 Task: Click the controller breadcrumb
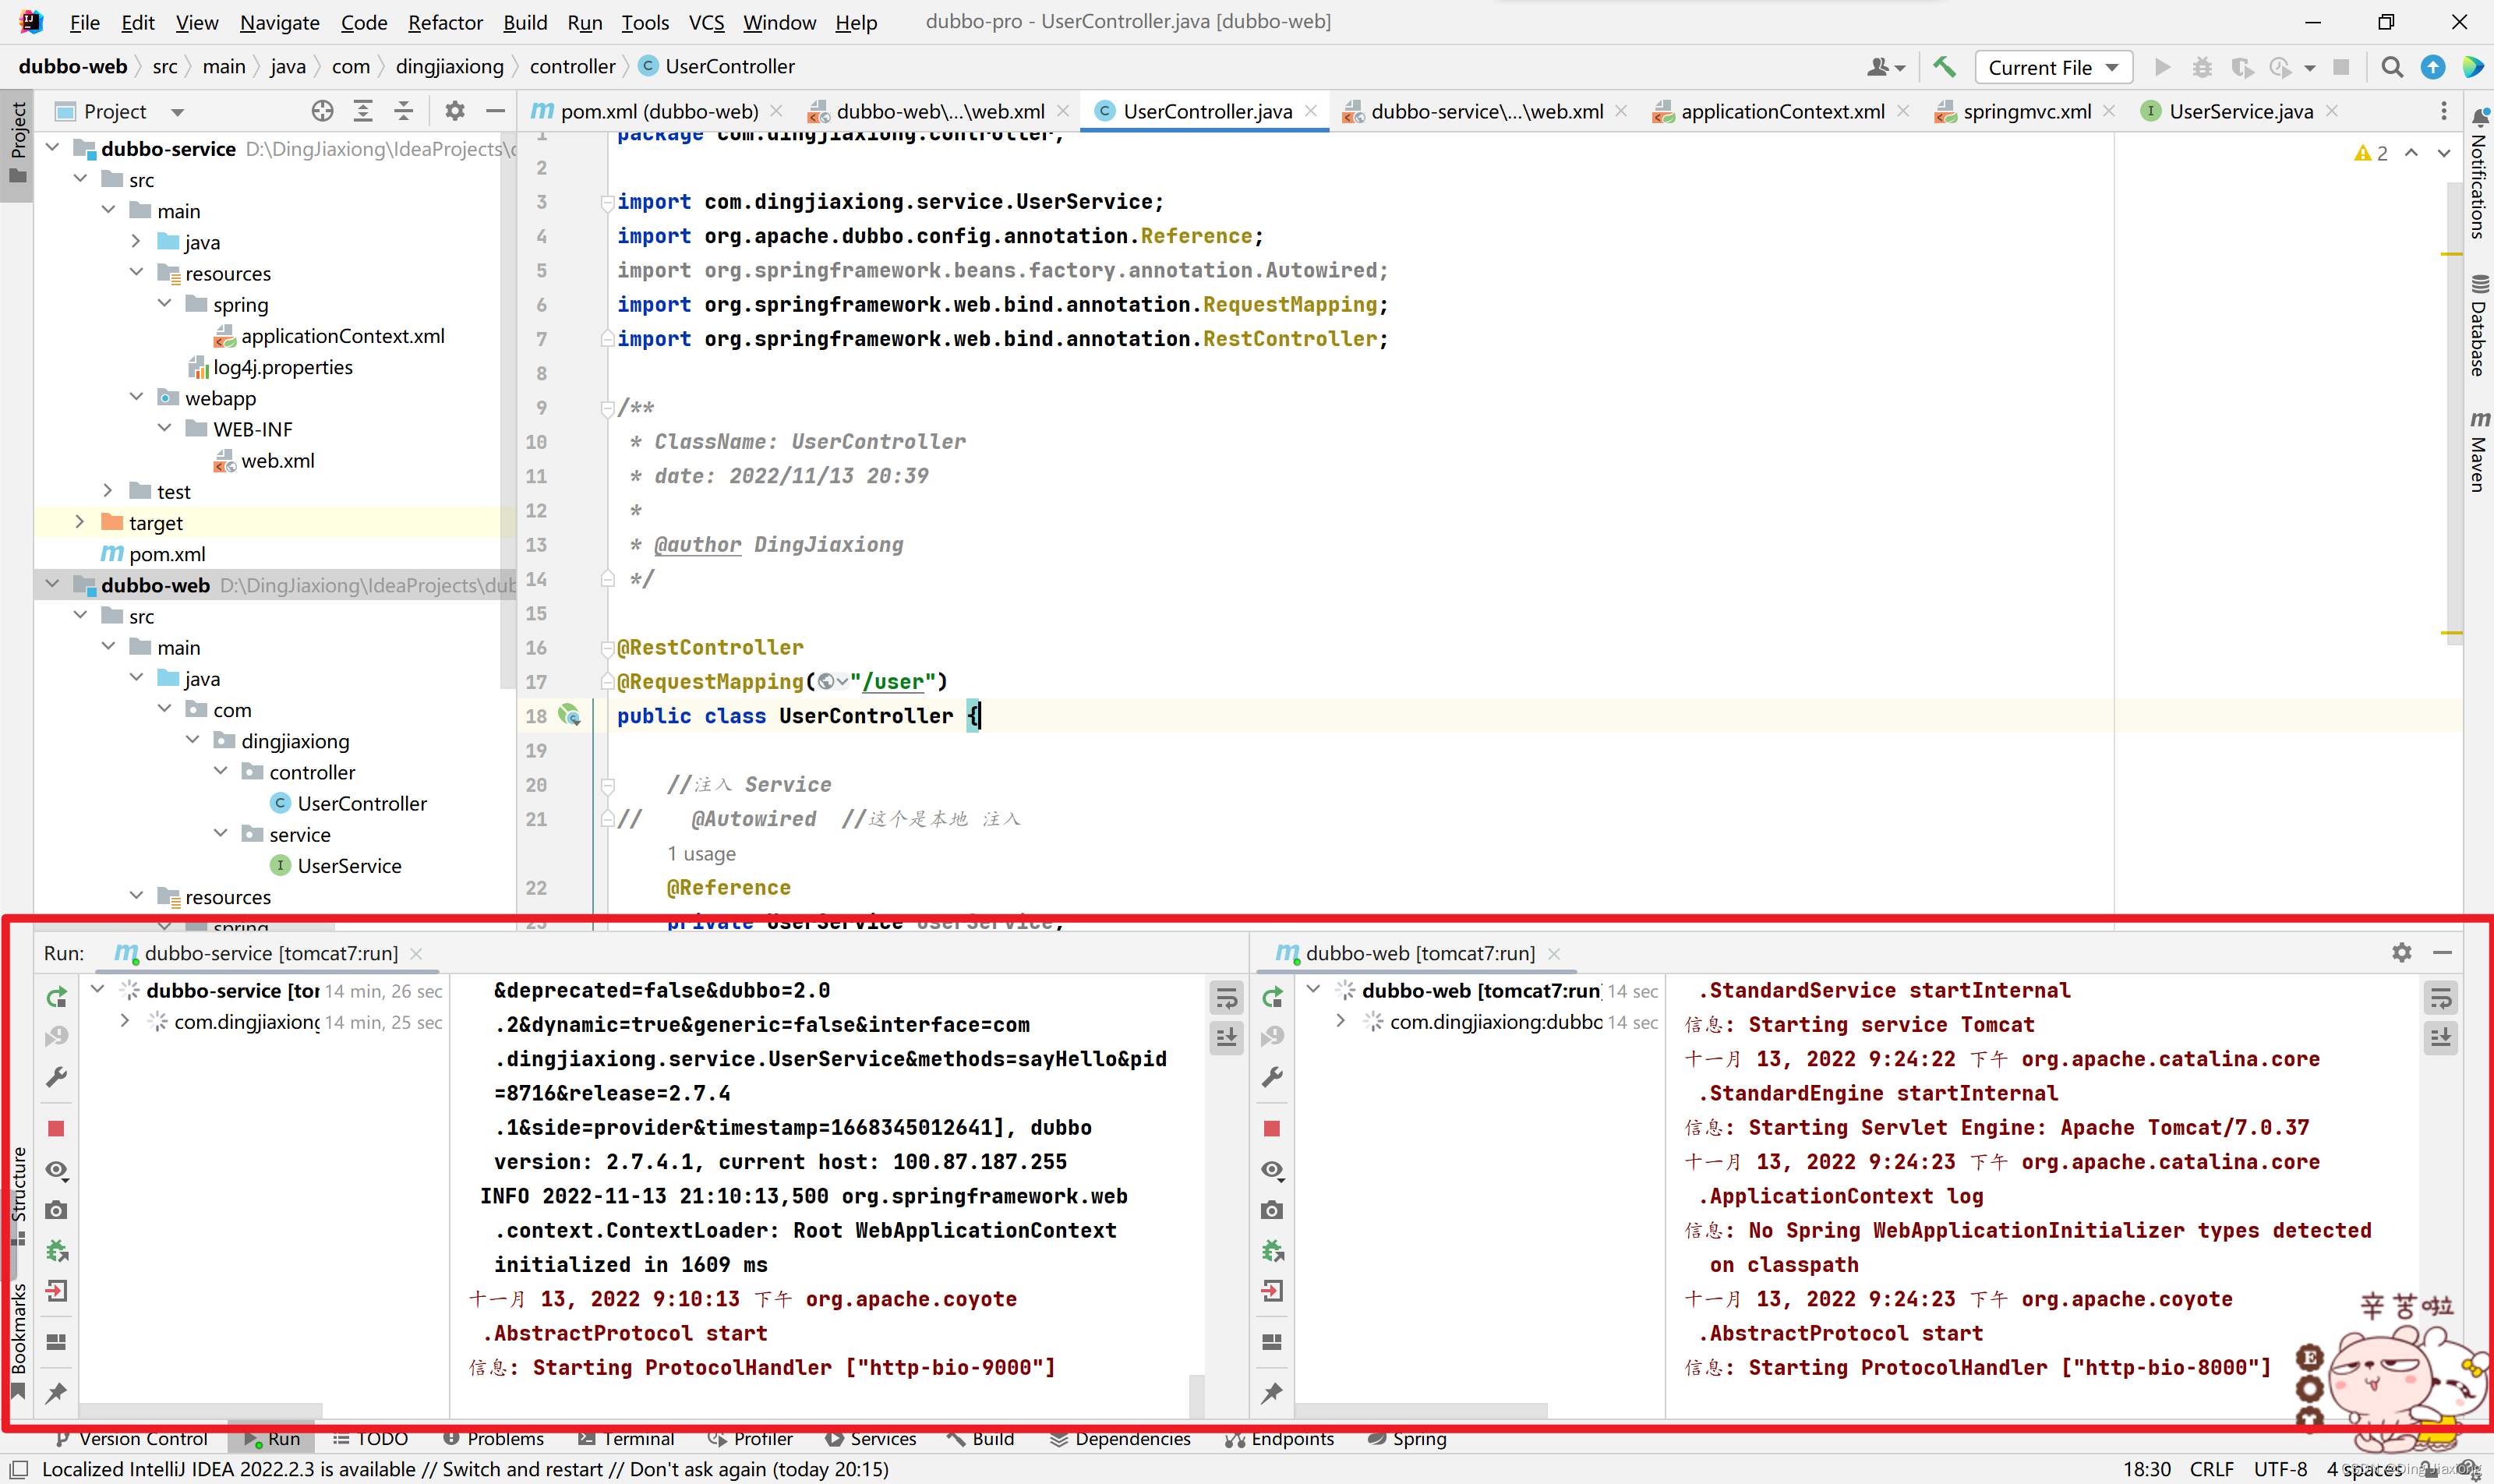pos(572,66)
